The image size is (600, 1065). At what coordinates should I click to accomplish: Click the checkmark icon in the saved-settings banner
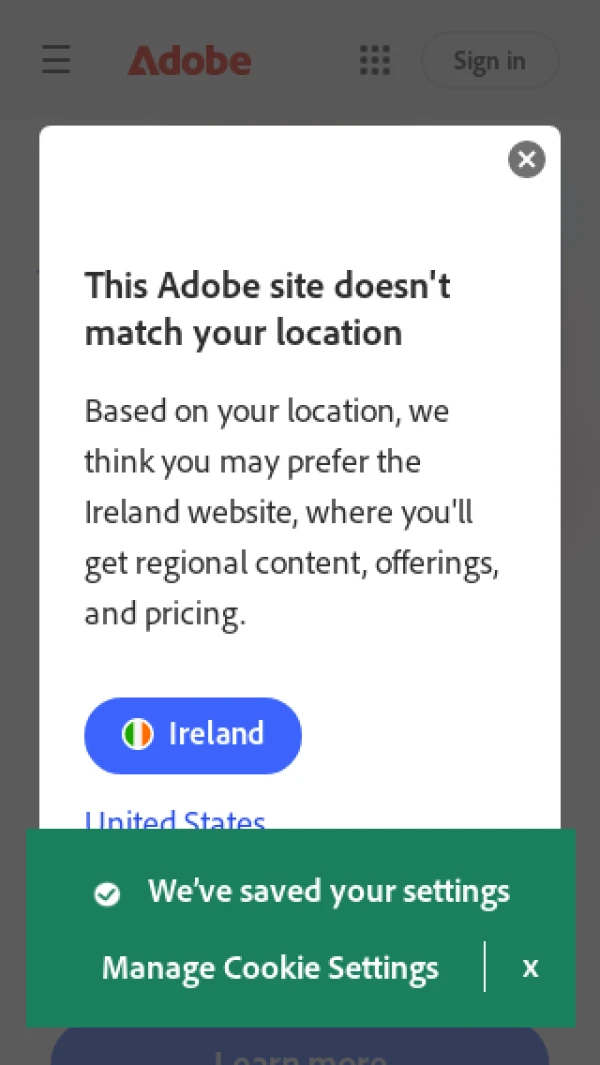[x=107, y=894]
